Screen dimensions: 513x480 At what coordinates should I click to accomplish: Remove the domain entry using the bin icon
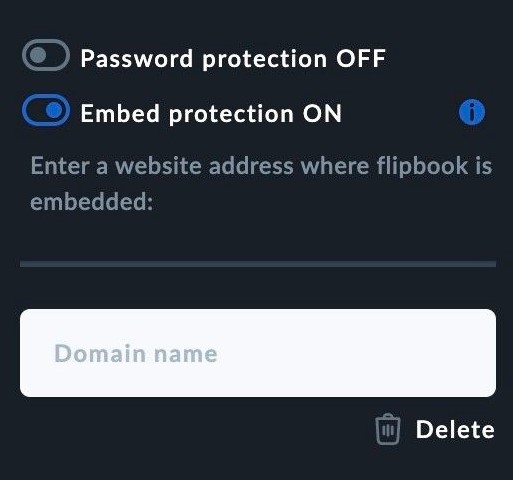[x=388, y=429]
